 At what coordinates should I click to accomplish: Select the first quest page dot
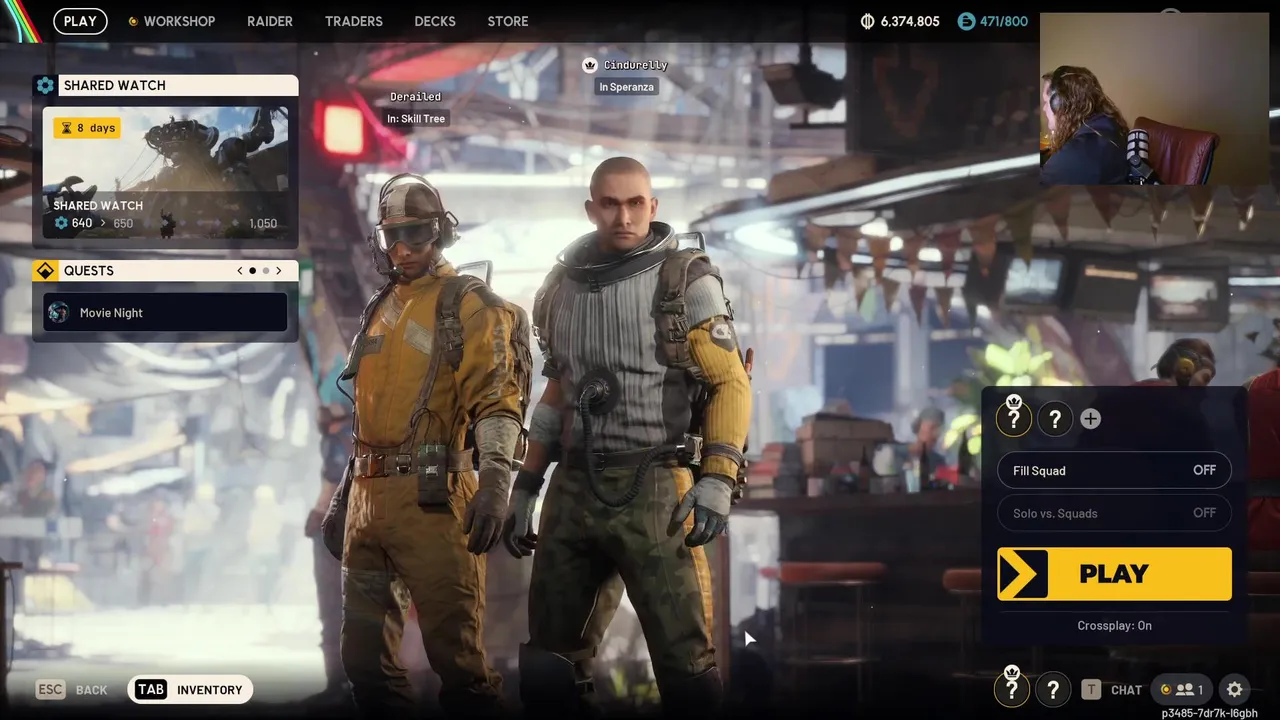[252, 271]
